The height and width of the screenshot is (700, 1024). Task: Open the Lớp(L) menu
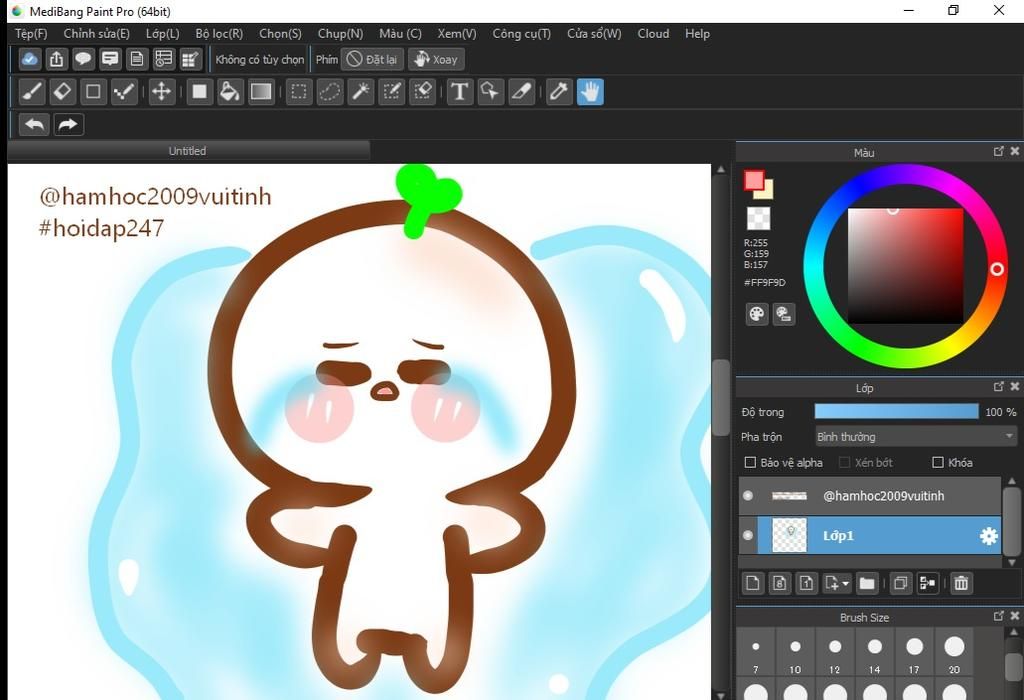tap(163, 34)
